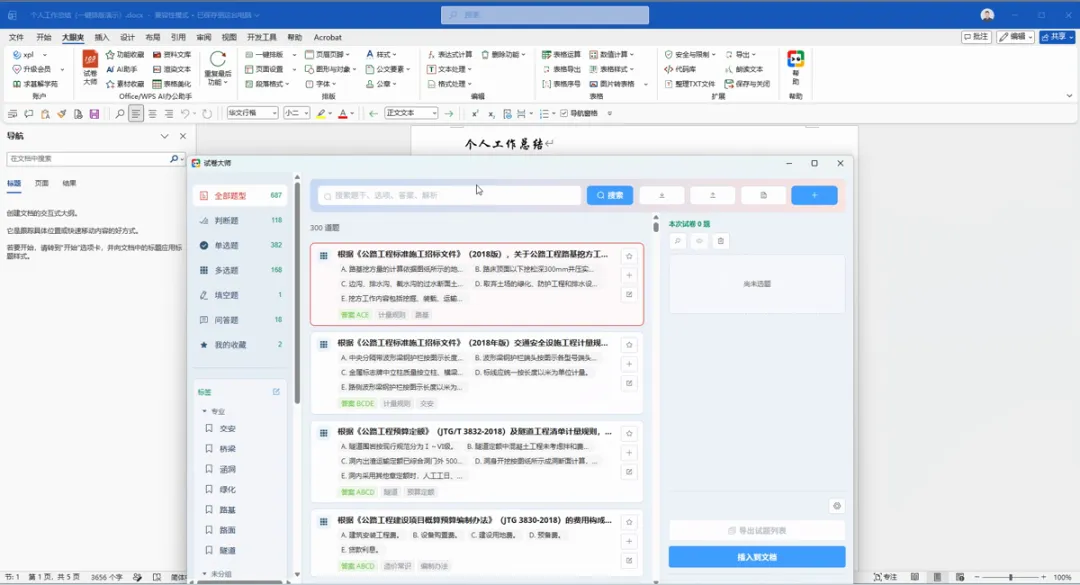The width and height of the screenshot is (1080, 585).
Task: Open 求甚解学苑 in account group
Action: pos(36,84)
